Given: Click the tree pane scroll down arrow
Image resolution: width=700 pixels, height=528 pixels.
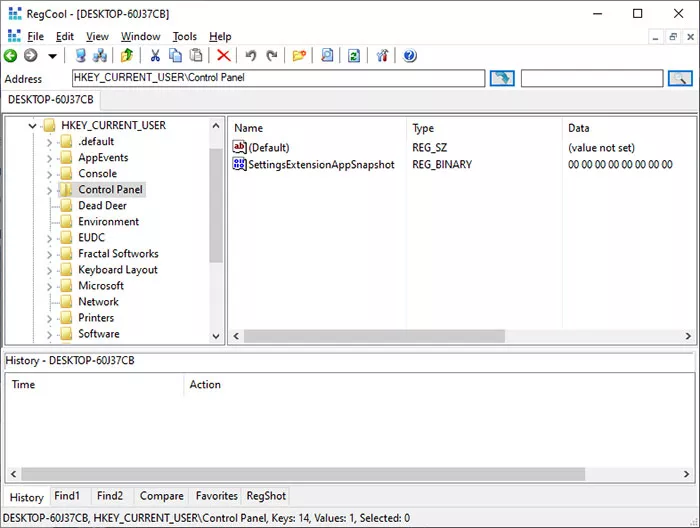Looking at the screenshot, I should point(216,336).
